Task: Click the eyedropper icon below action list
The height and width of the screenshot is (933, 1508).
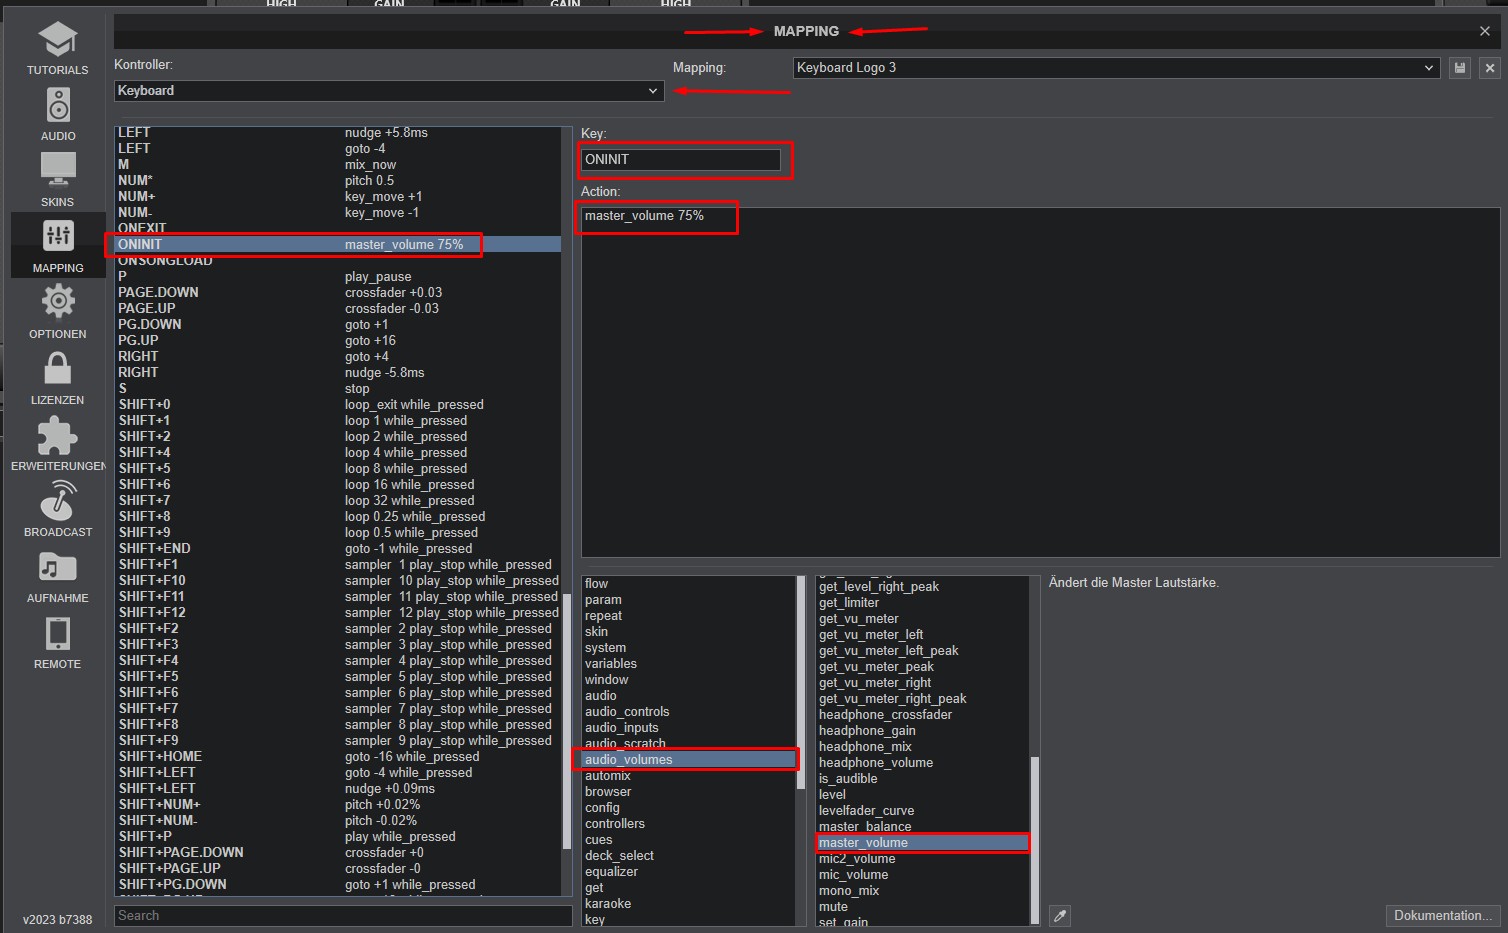Action: [x=1060, y=915]
